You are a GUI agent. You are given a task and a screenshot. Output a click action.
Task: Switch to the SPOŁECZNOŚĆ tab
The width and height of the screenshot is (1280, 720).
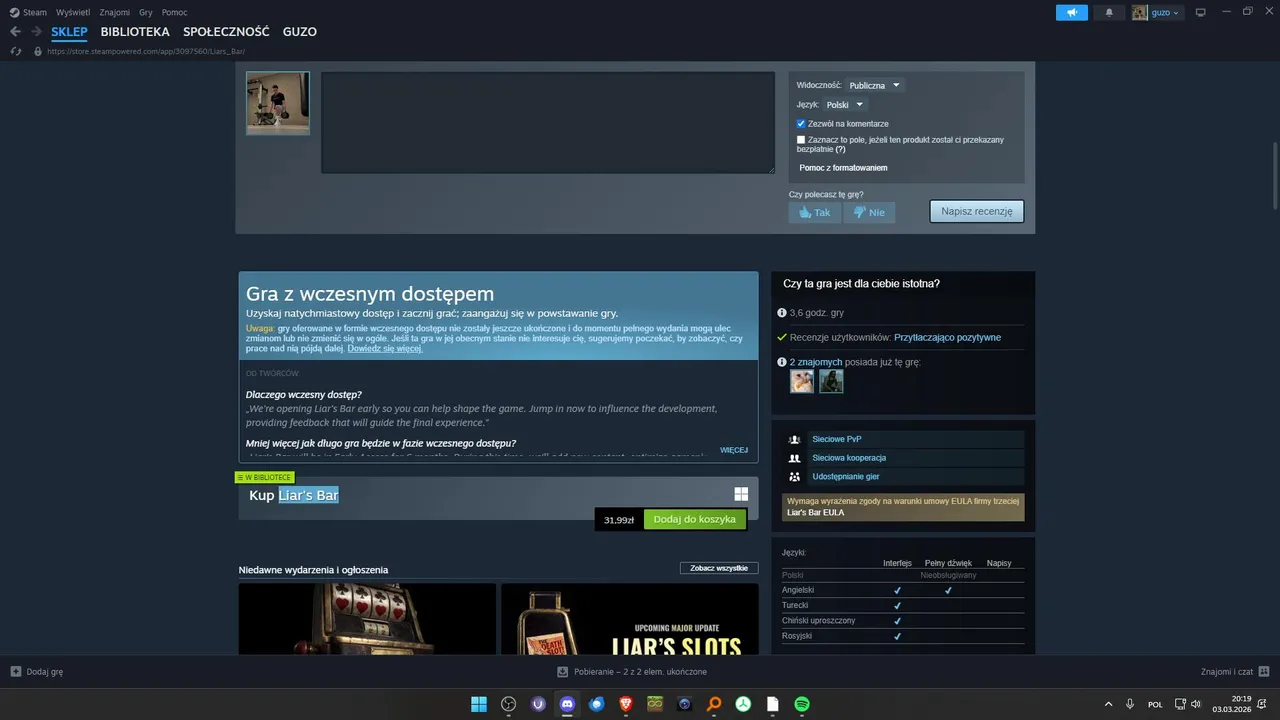226,32
